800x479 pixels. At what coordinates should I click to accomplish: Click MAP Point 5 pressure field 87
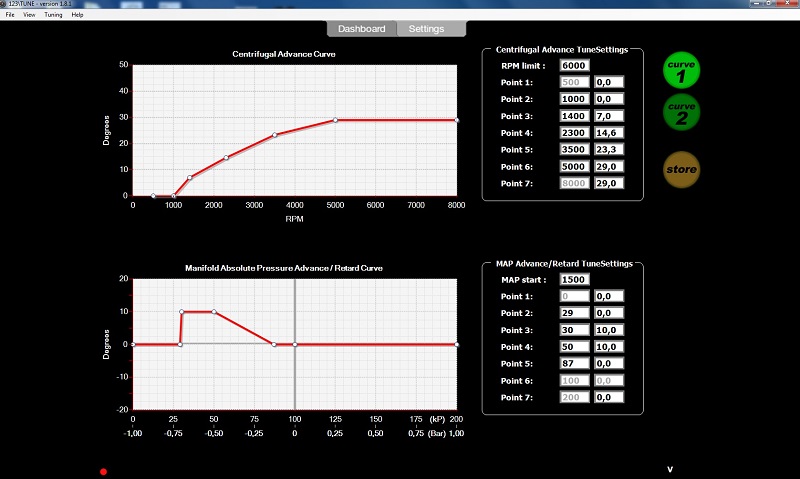574,364
